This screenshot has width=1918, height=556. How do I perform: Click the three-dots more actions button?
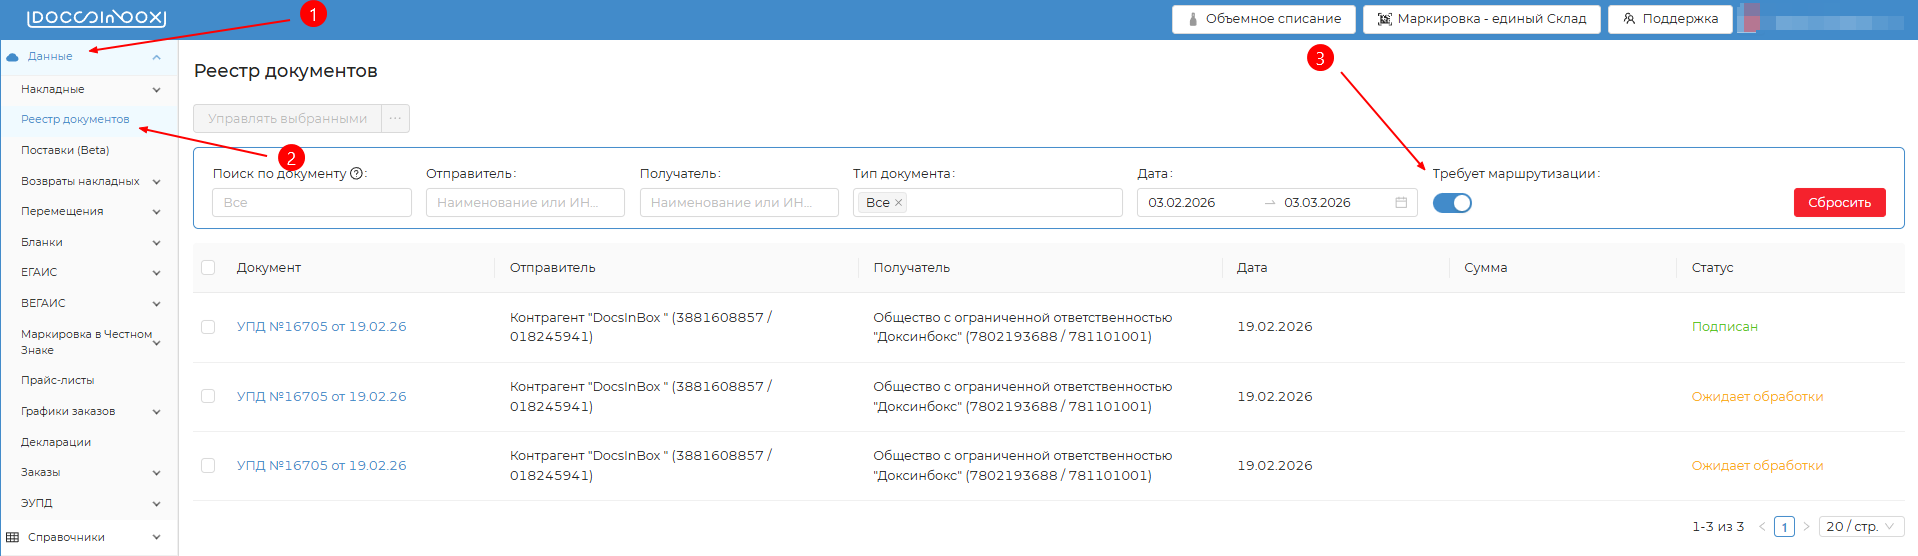point(396,119)
